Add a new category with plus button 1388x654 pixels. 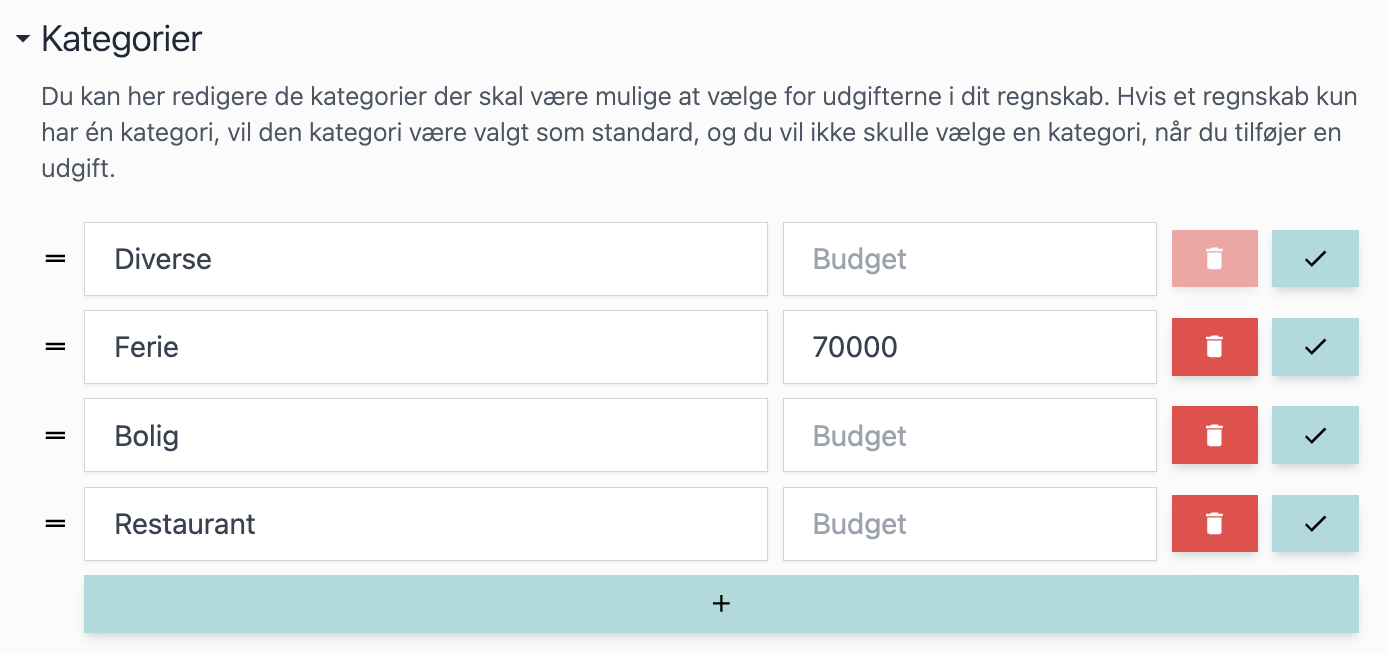point(721,604)
